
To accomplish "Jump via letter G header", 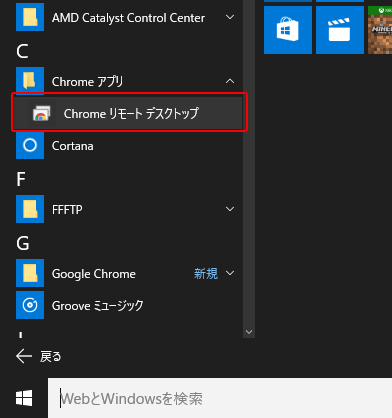I will click(x=23, y=243).
